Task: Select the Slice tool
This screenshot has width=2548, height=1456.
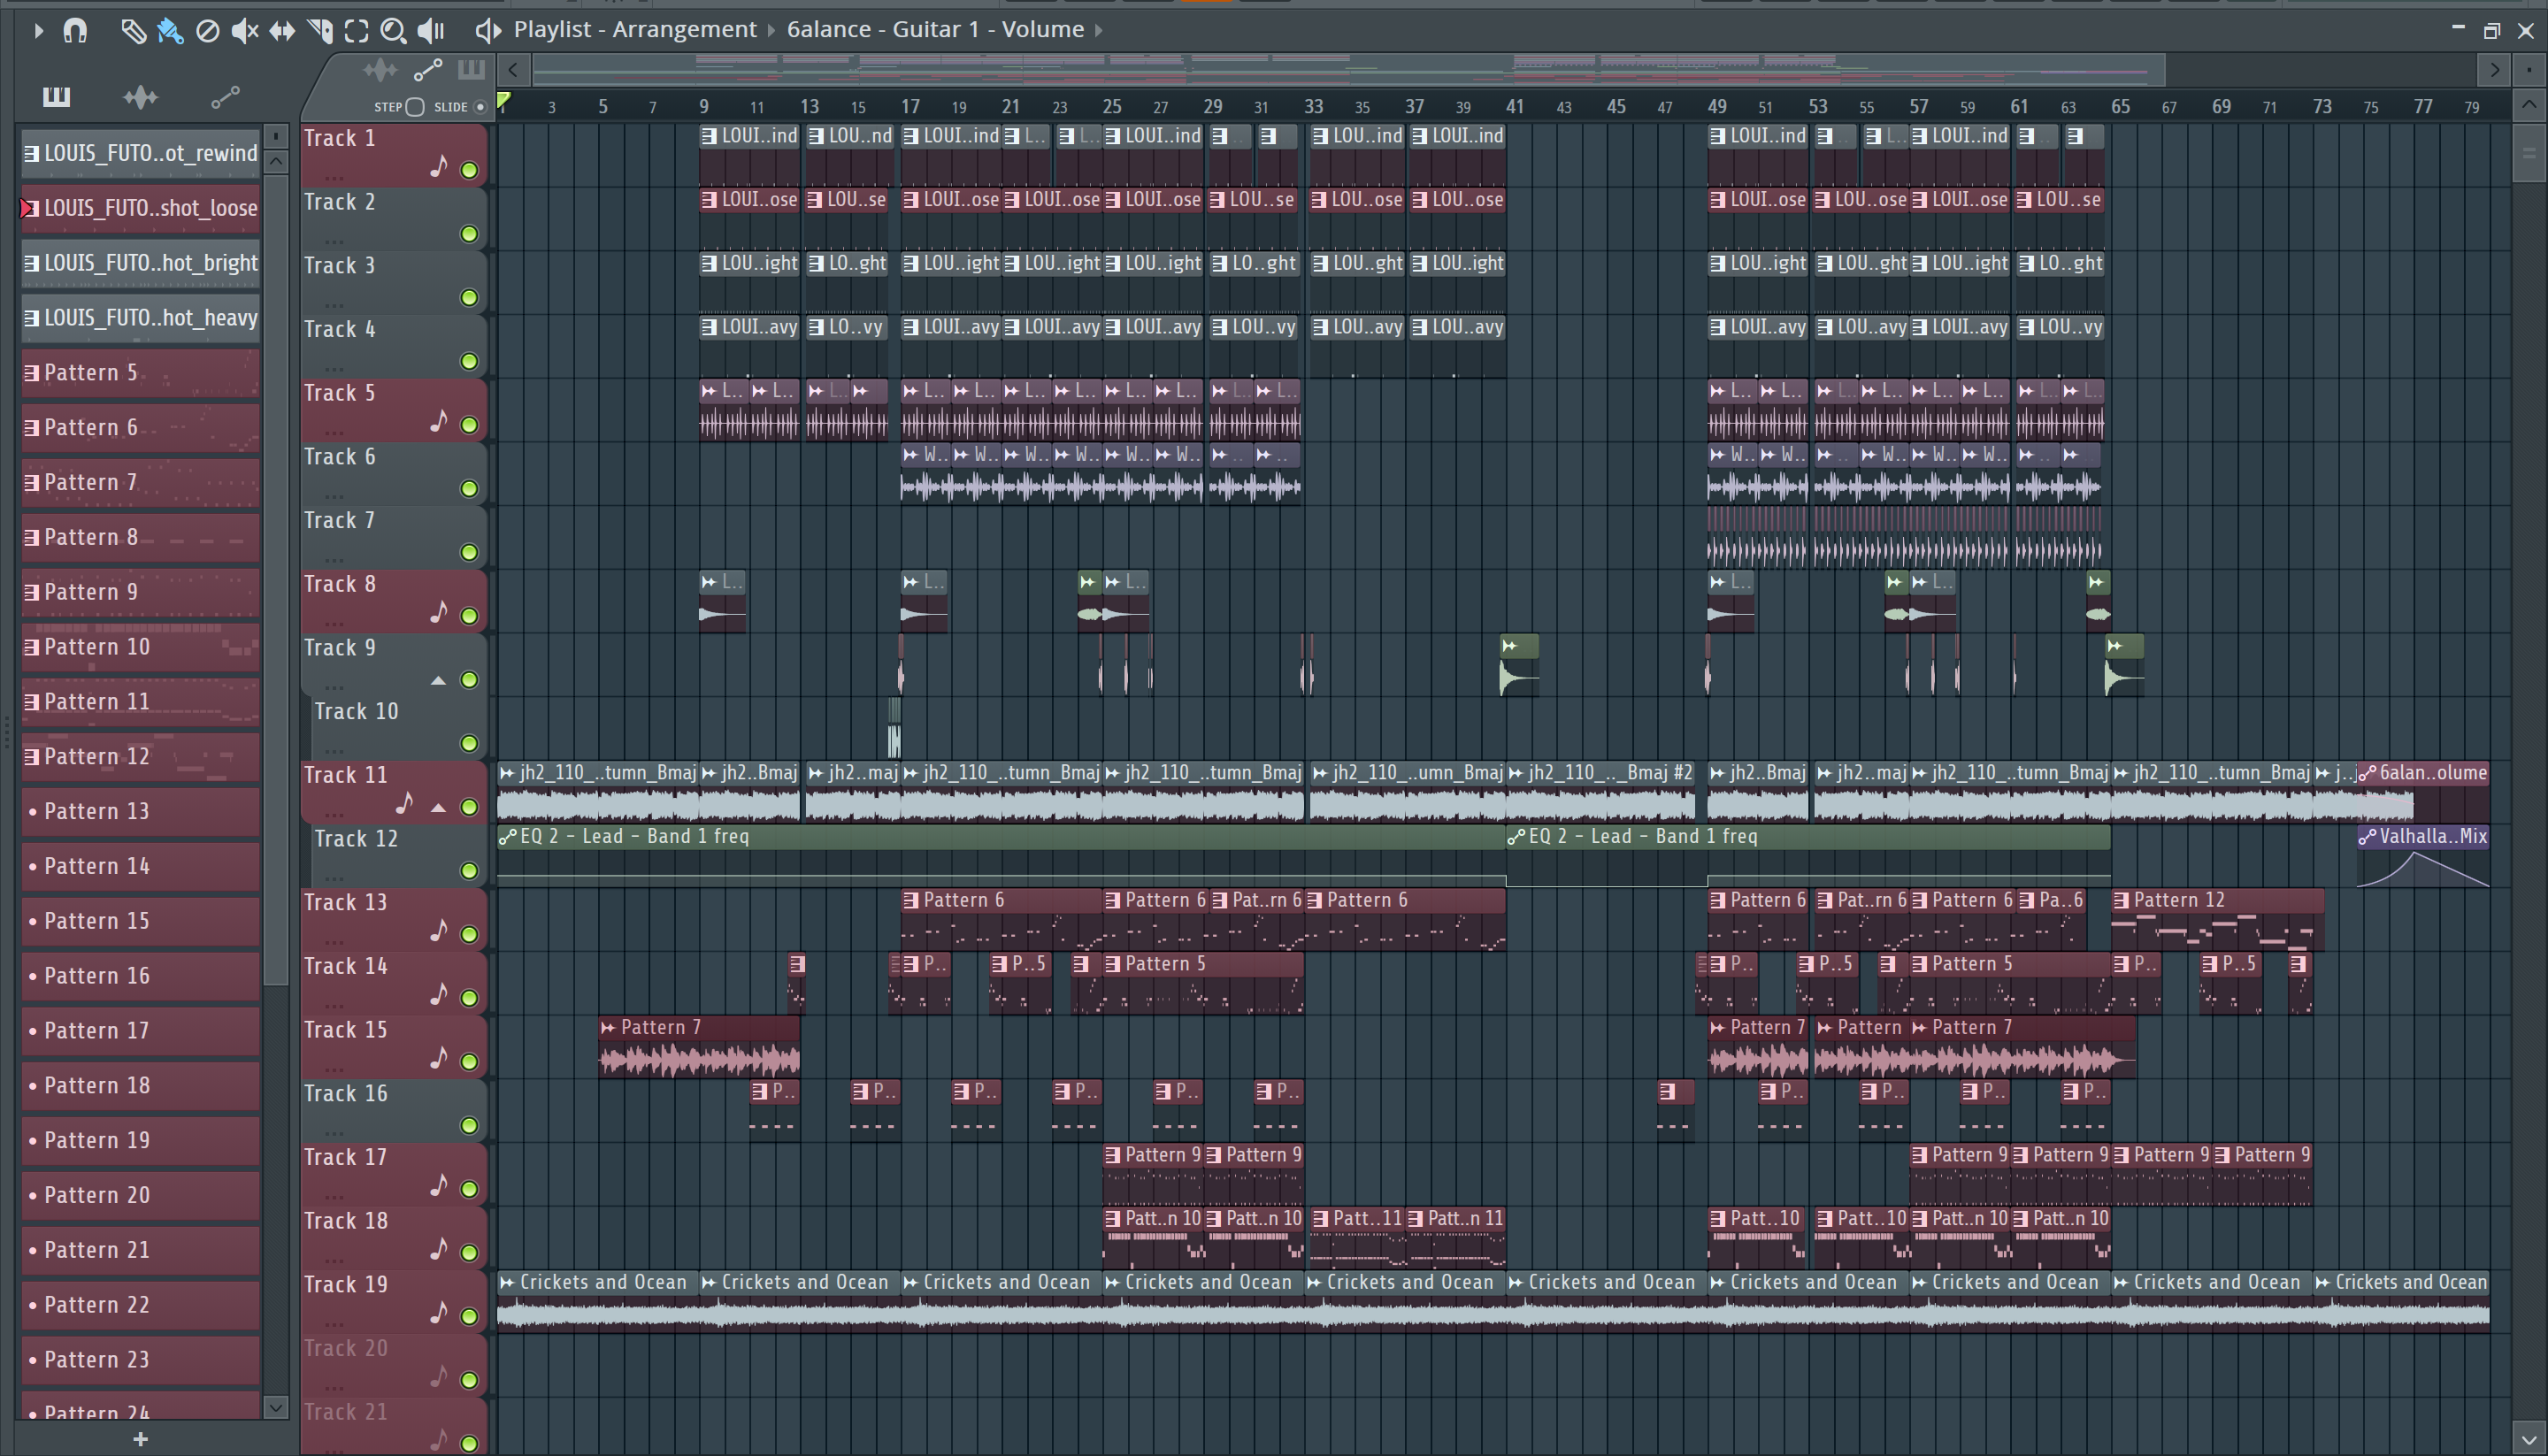Action: click(320, 30)
